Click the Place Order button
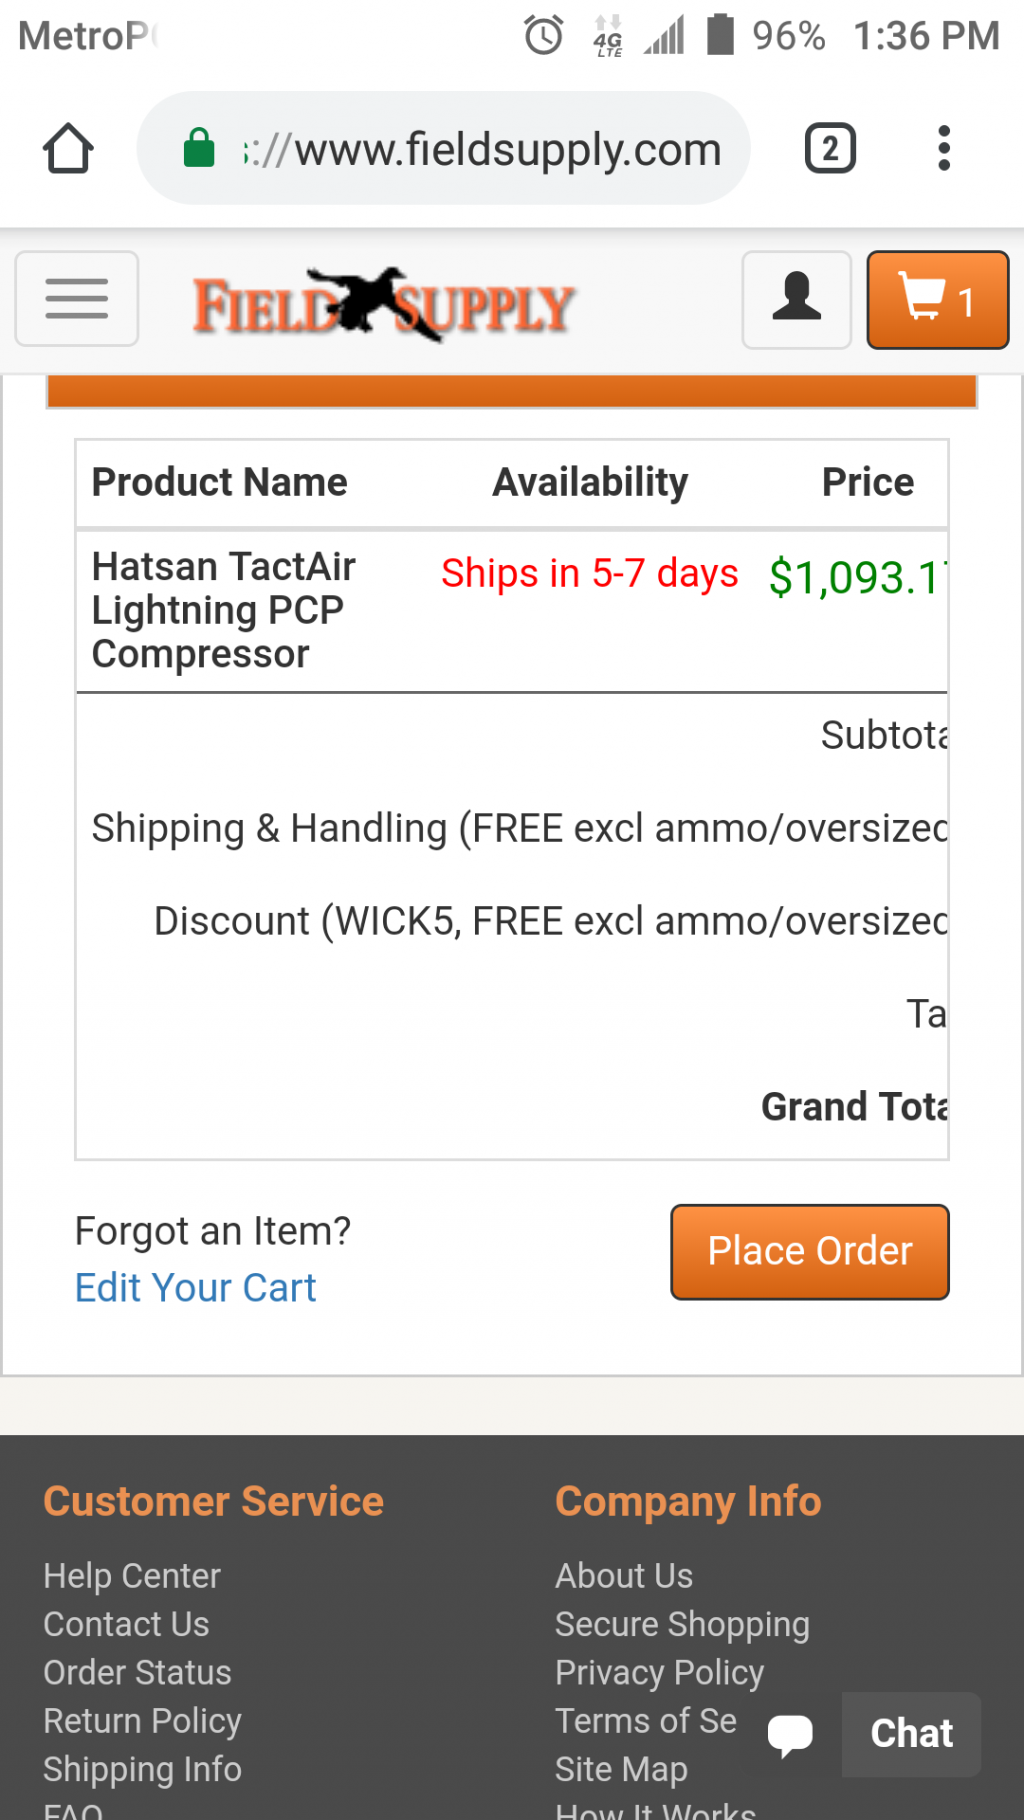The image size is (1024, 1820). point(809,1251)
